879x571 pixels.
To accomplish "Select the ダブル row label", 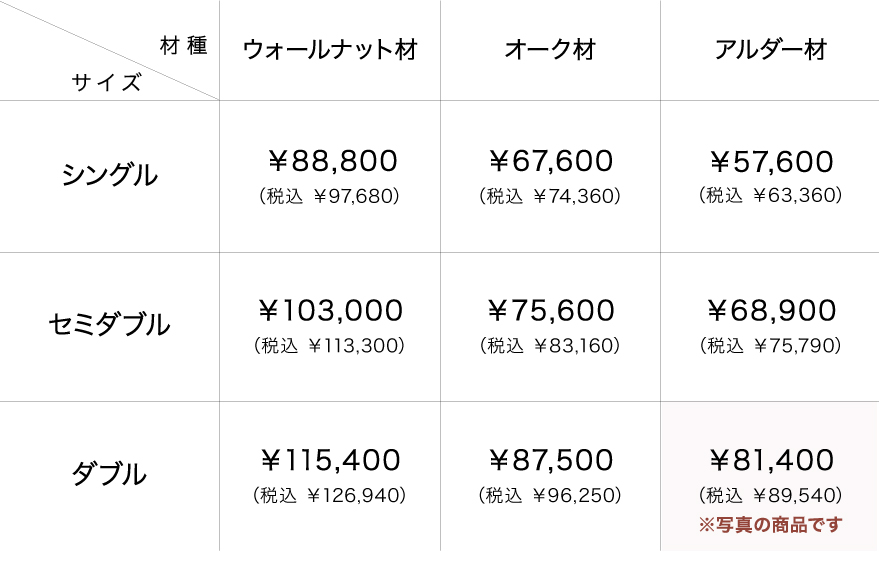I will pos(110,474).
